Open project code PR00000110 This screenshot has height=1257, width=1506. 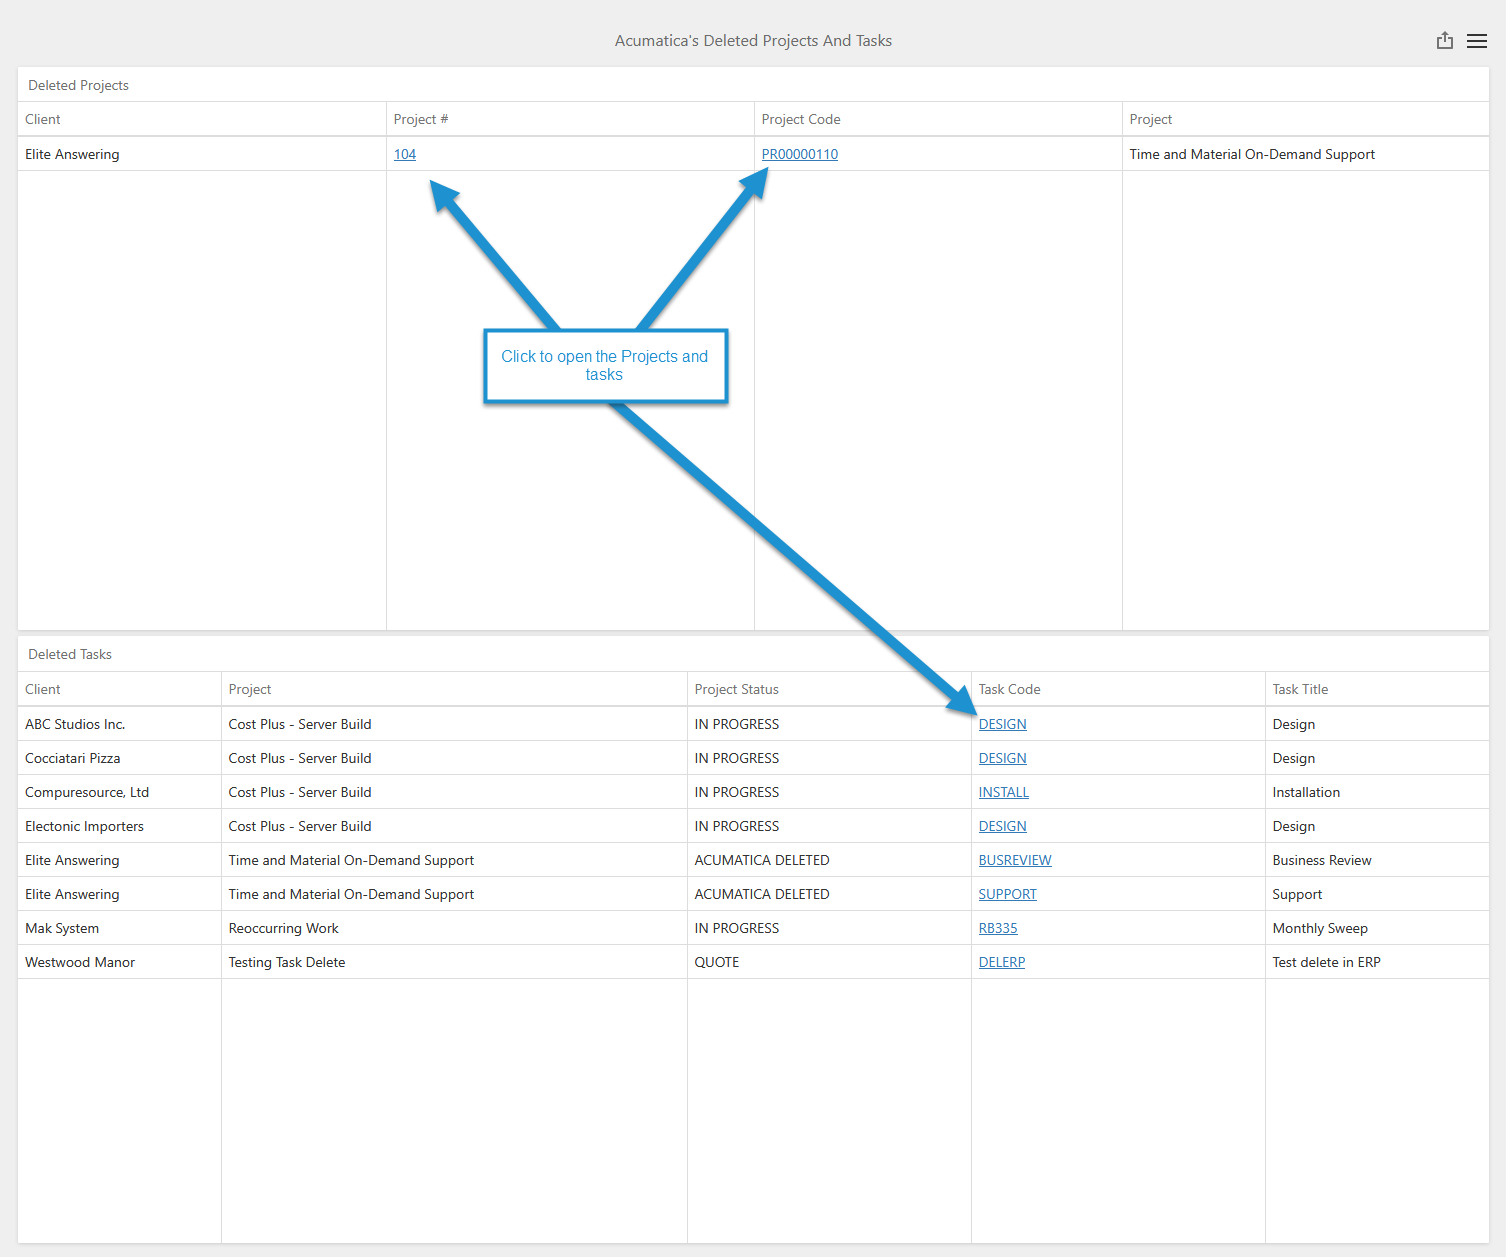click(x=799, y=154)
